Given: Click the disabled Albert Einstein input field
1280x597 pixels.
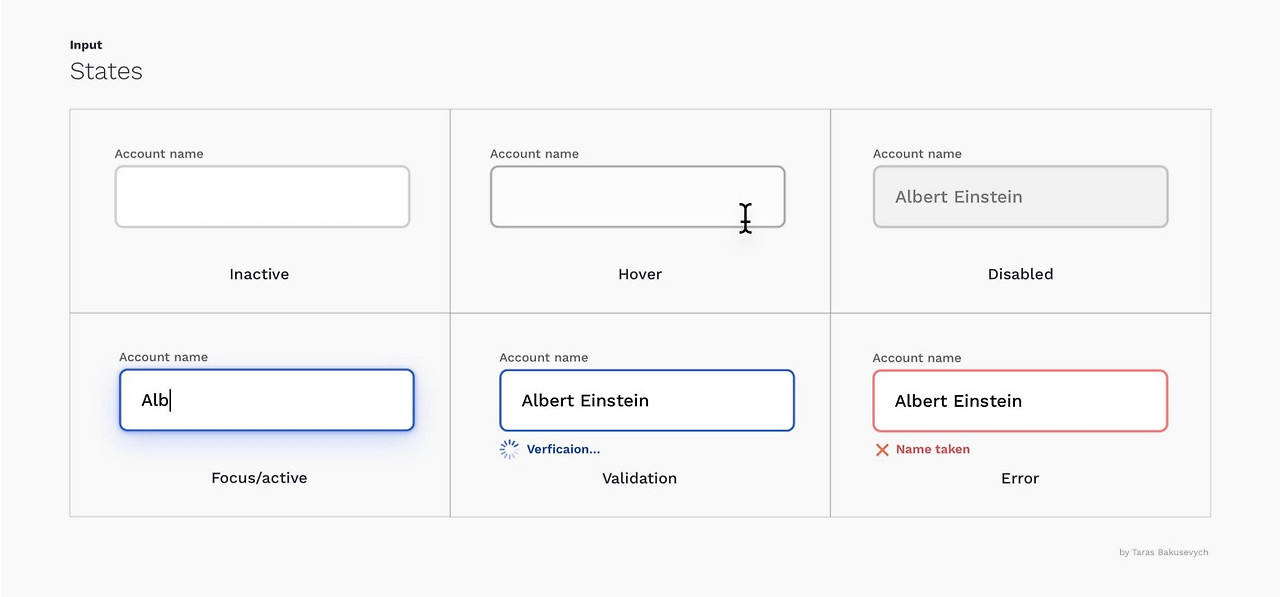Looking at the screenshot, I should click(1020, 197).
